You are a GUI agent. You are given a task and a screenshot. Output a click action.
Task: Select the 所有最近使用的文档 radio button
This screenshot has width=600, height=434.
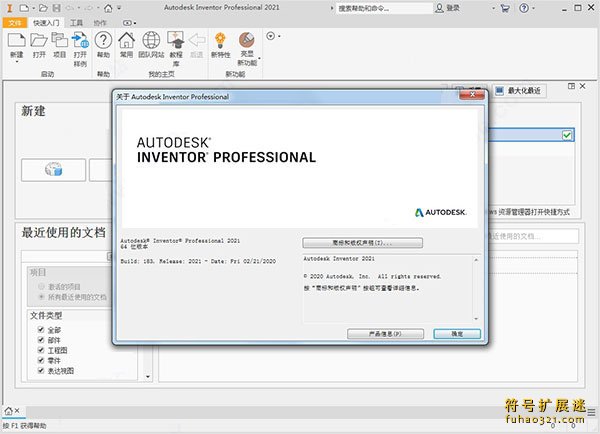41,297
